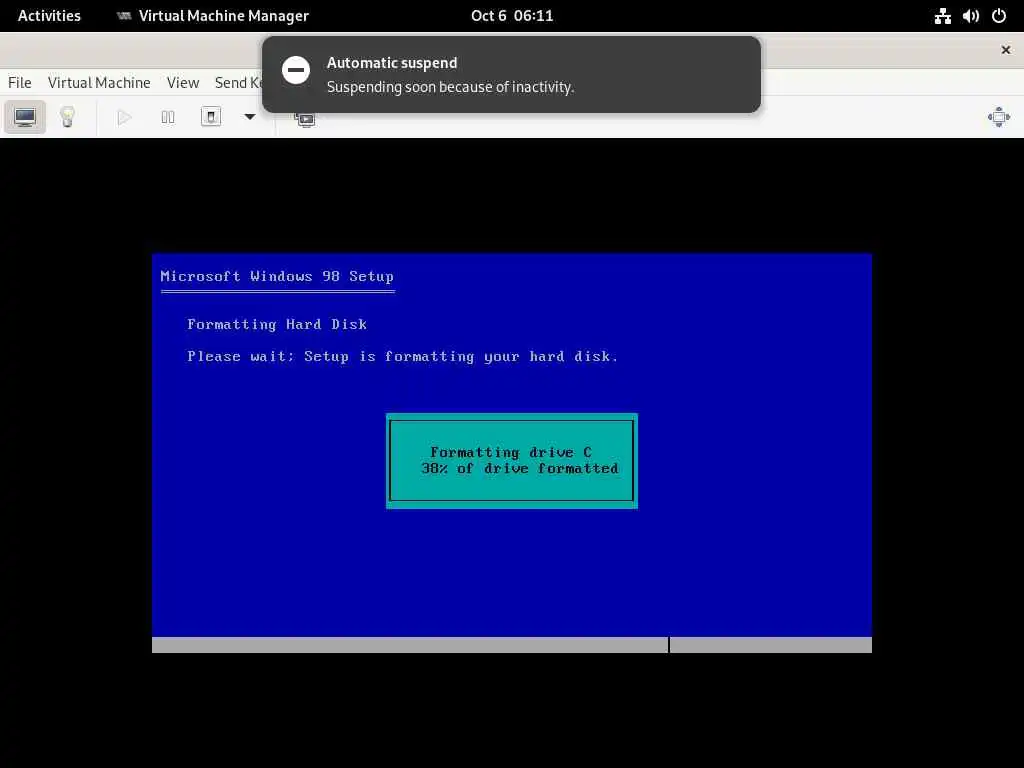Viewport: 1024px width, 768px height.
Task: Click "Please wait; Setup is formatting" text
Action: [x=330, y=357]
